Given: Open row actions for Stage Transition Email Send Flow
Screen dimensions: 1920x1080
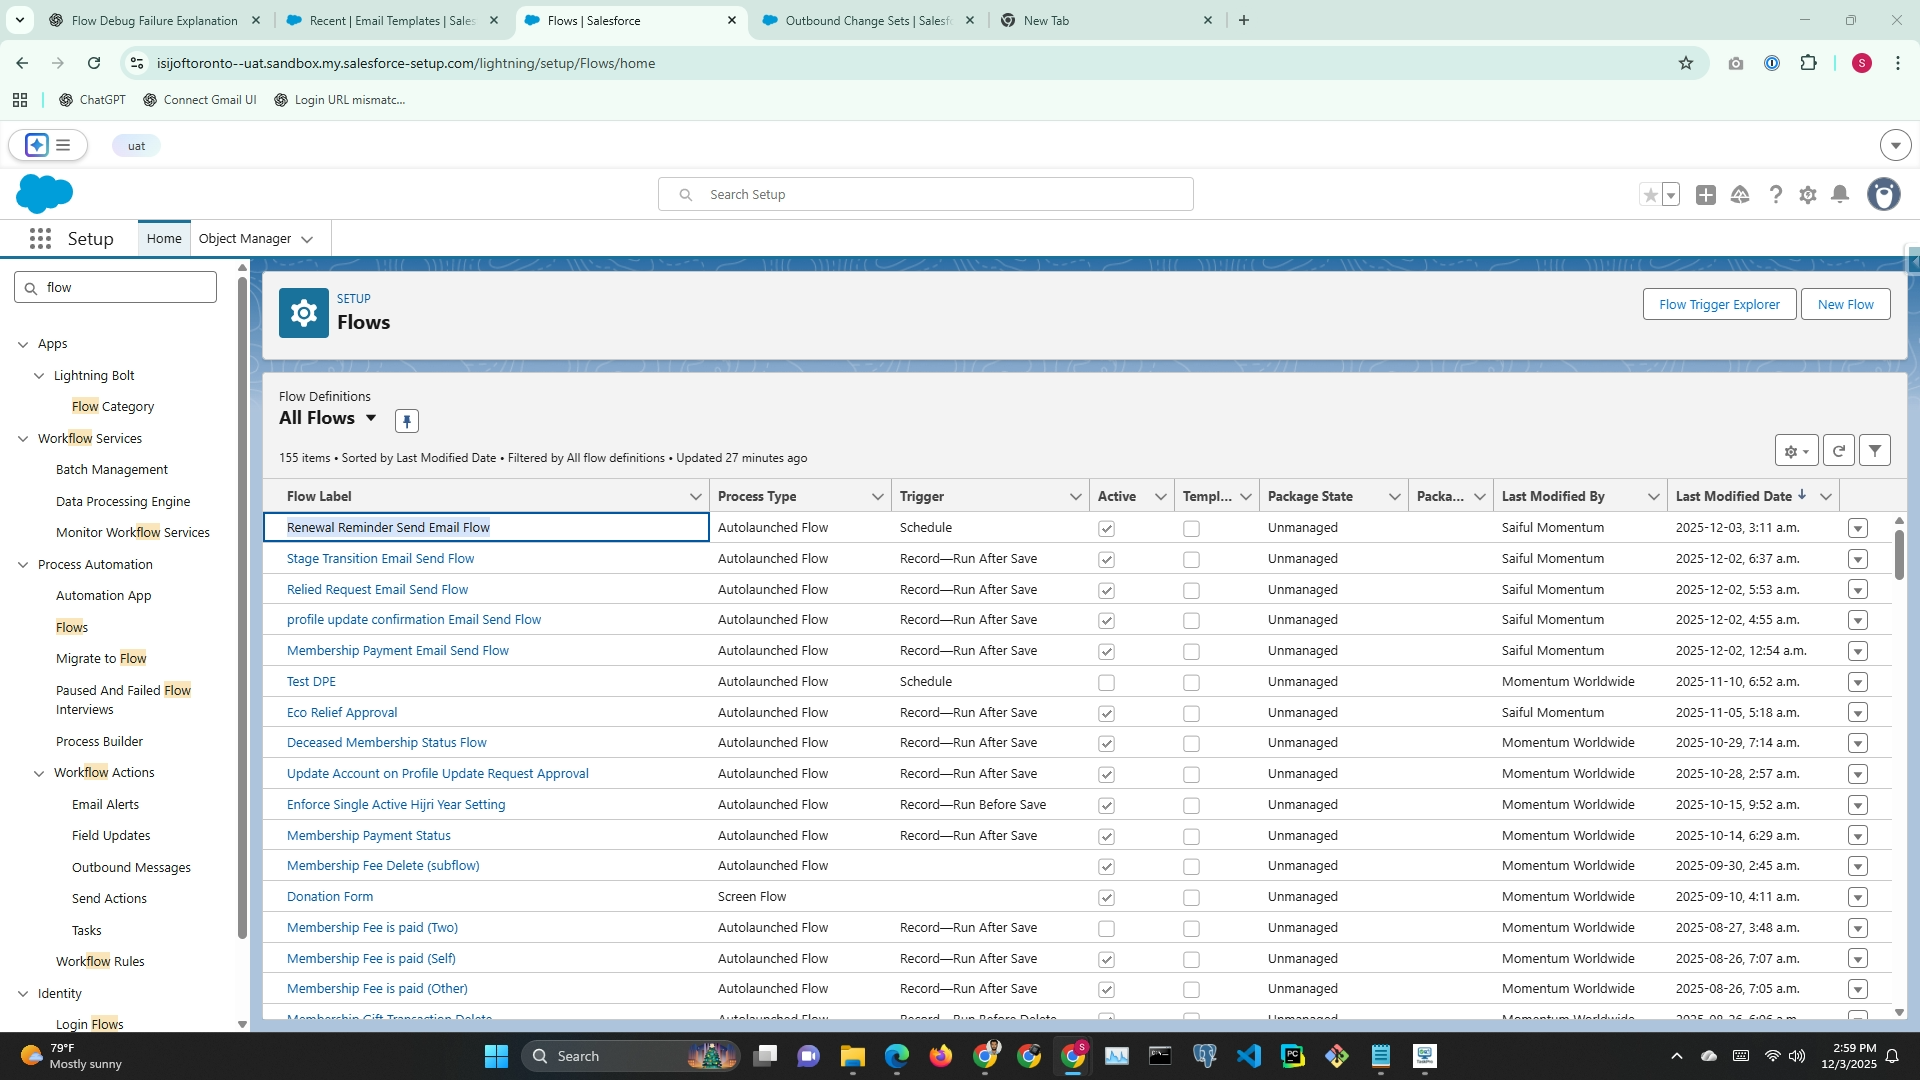Looking at the screenshot, I should [x=1857, y=560].
